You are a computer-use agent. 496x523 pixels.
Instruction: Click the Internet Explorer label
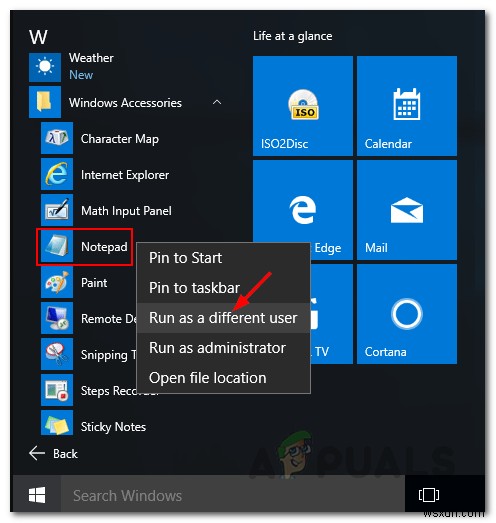(x=125, y=175)
